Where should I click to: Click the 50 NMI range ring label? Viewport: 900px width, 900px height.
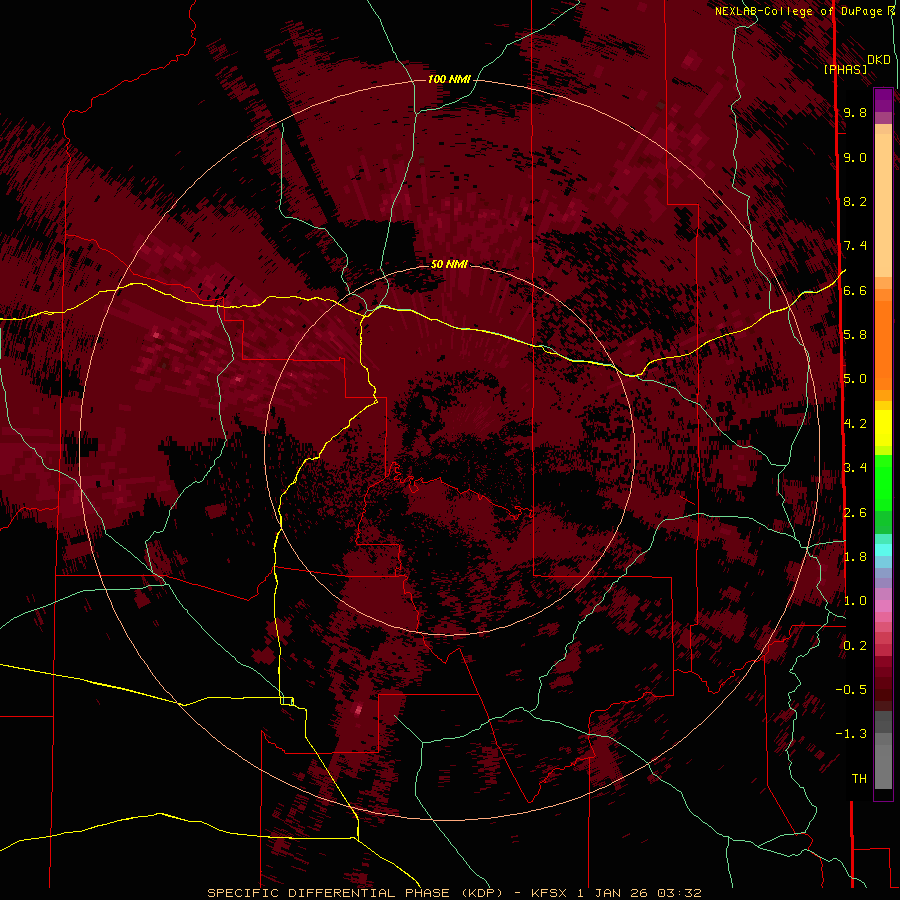coord(449,264)
